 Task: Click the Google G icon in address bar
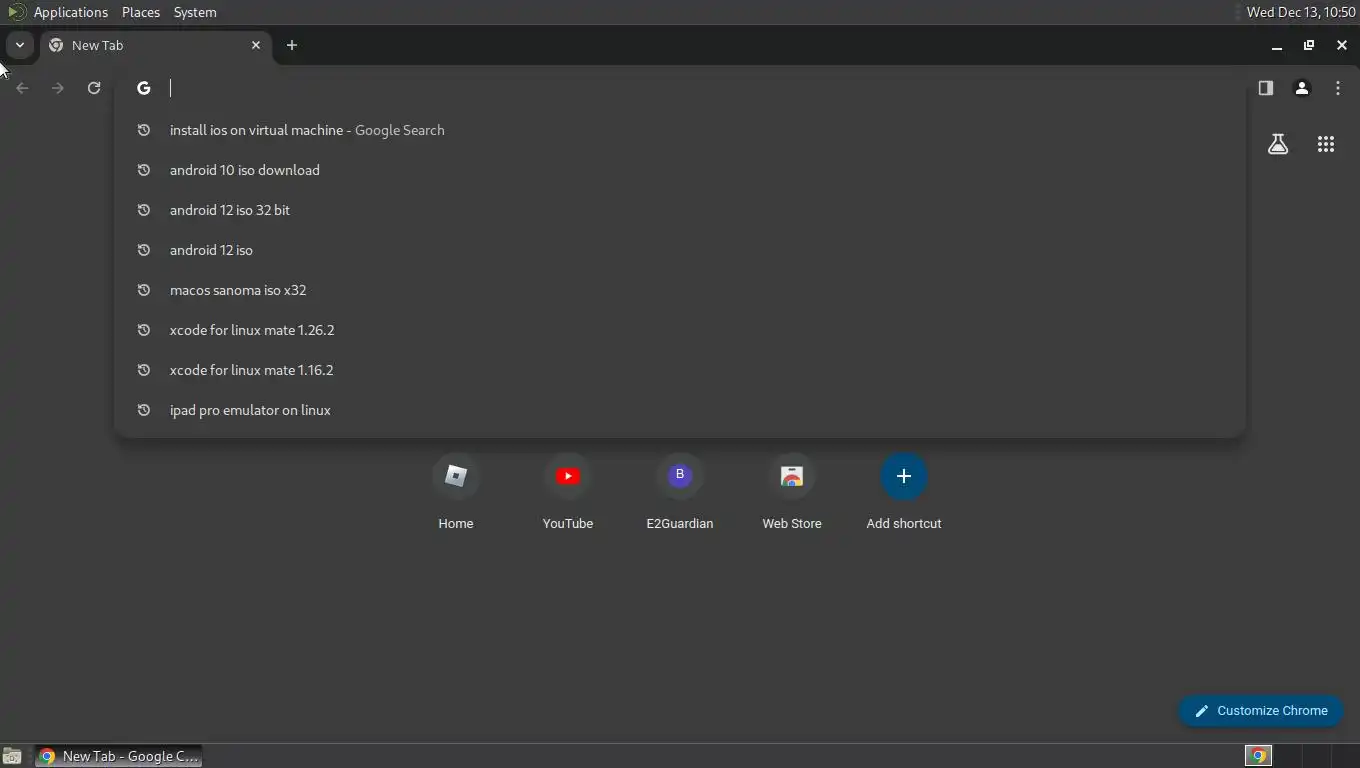[x=144, y=88]
